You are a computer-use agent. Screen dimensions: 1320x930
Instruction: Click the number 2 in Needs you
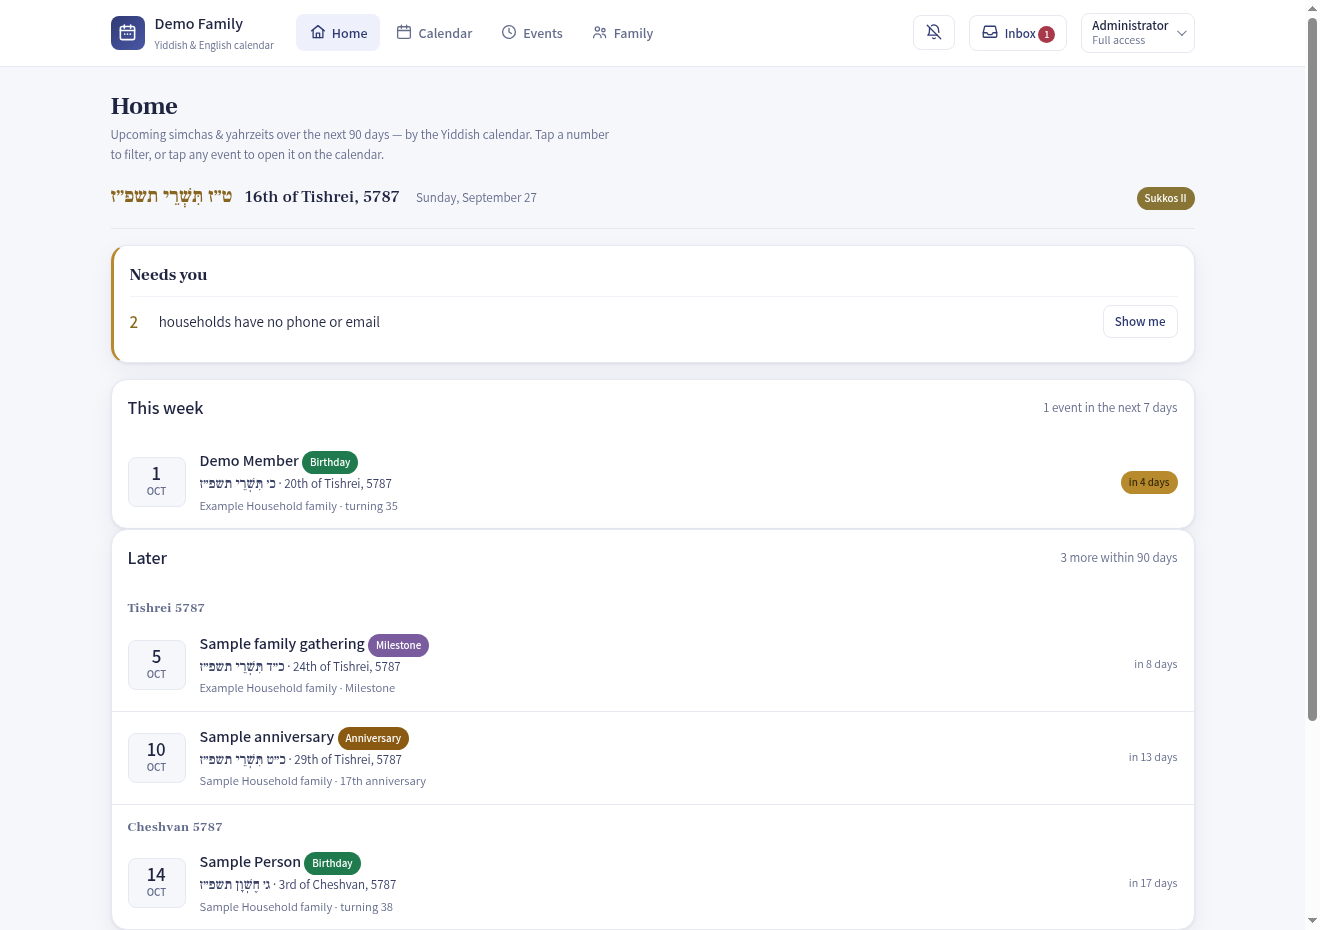click(134, 322)
